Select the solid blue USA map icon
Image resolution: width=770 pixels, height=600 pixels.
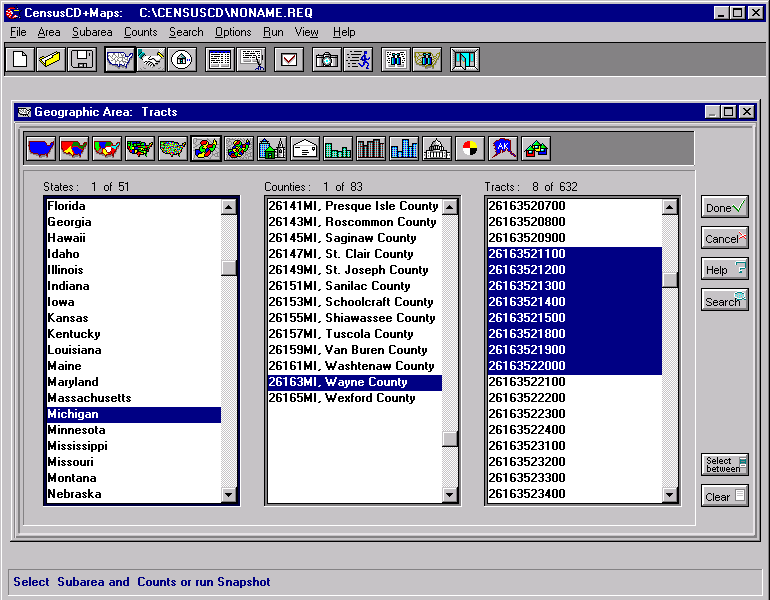tap(41, 149)
